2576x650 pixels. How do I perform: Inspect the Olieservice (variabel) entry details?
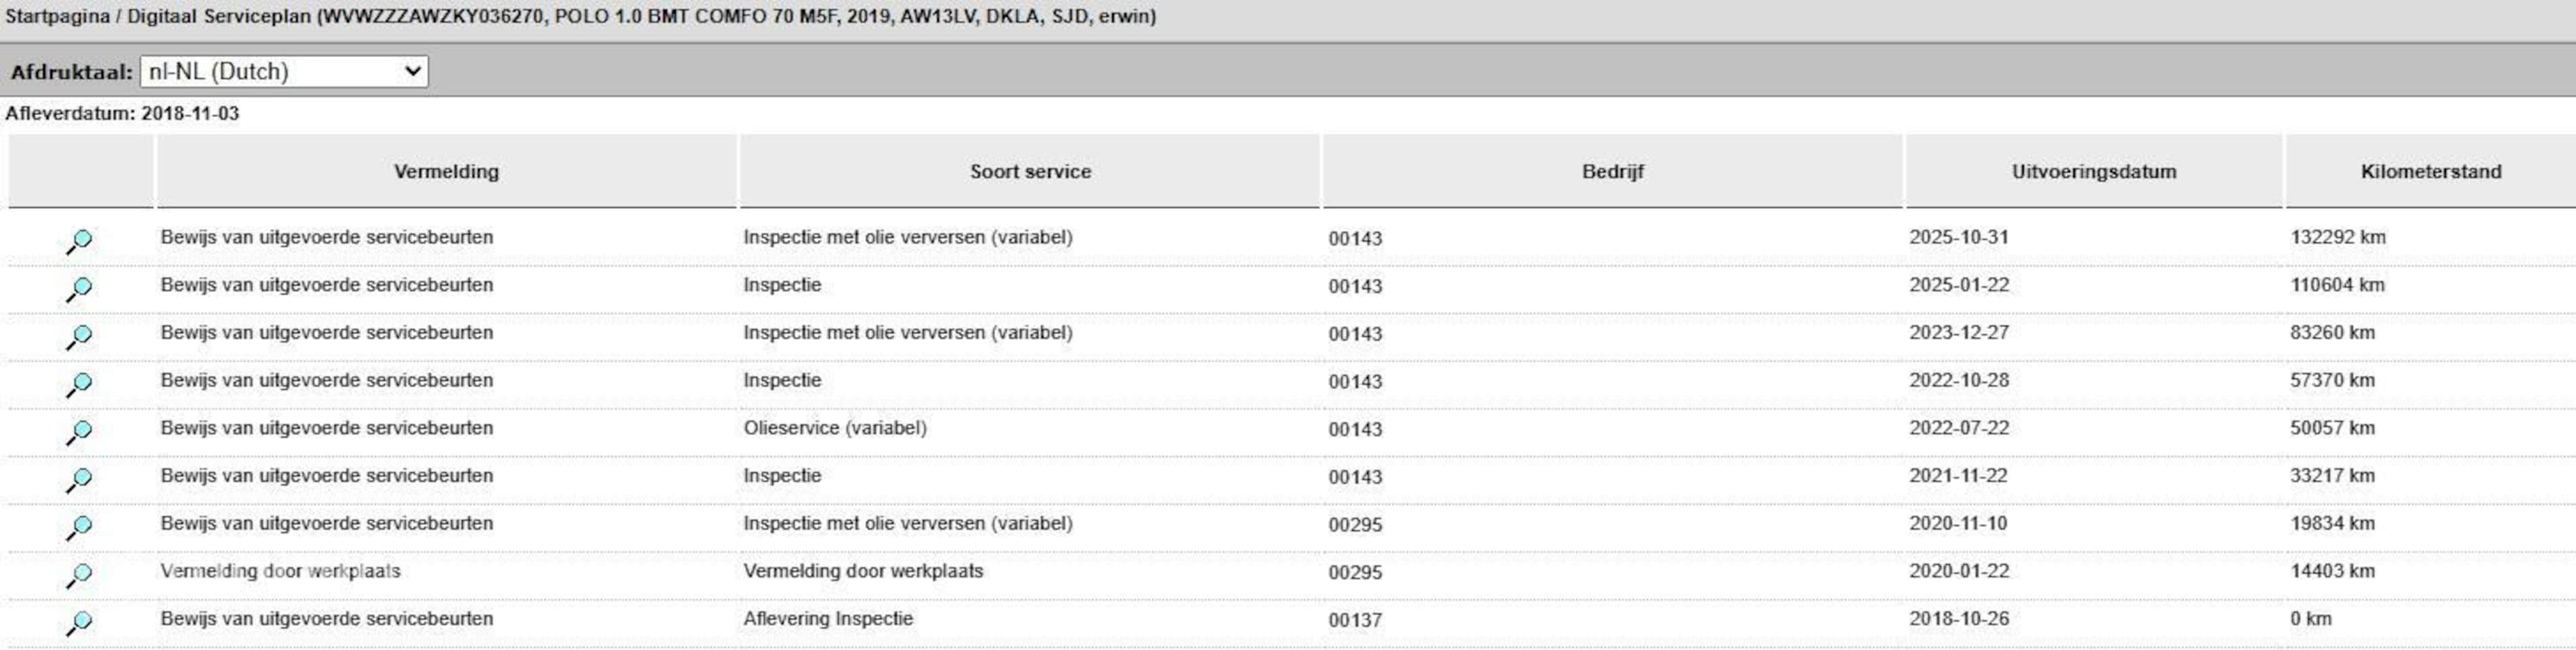click(79, 432)
